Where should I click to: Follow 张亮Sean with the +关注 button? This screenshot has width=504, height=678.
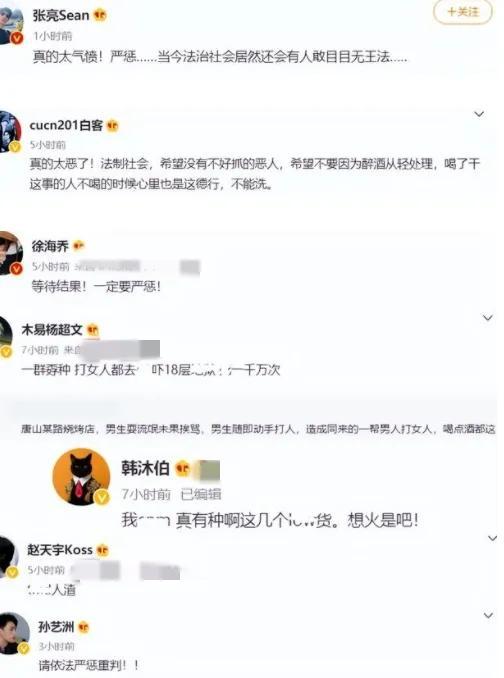[x=463, y=12]
